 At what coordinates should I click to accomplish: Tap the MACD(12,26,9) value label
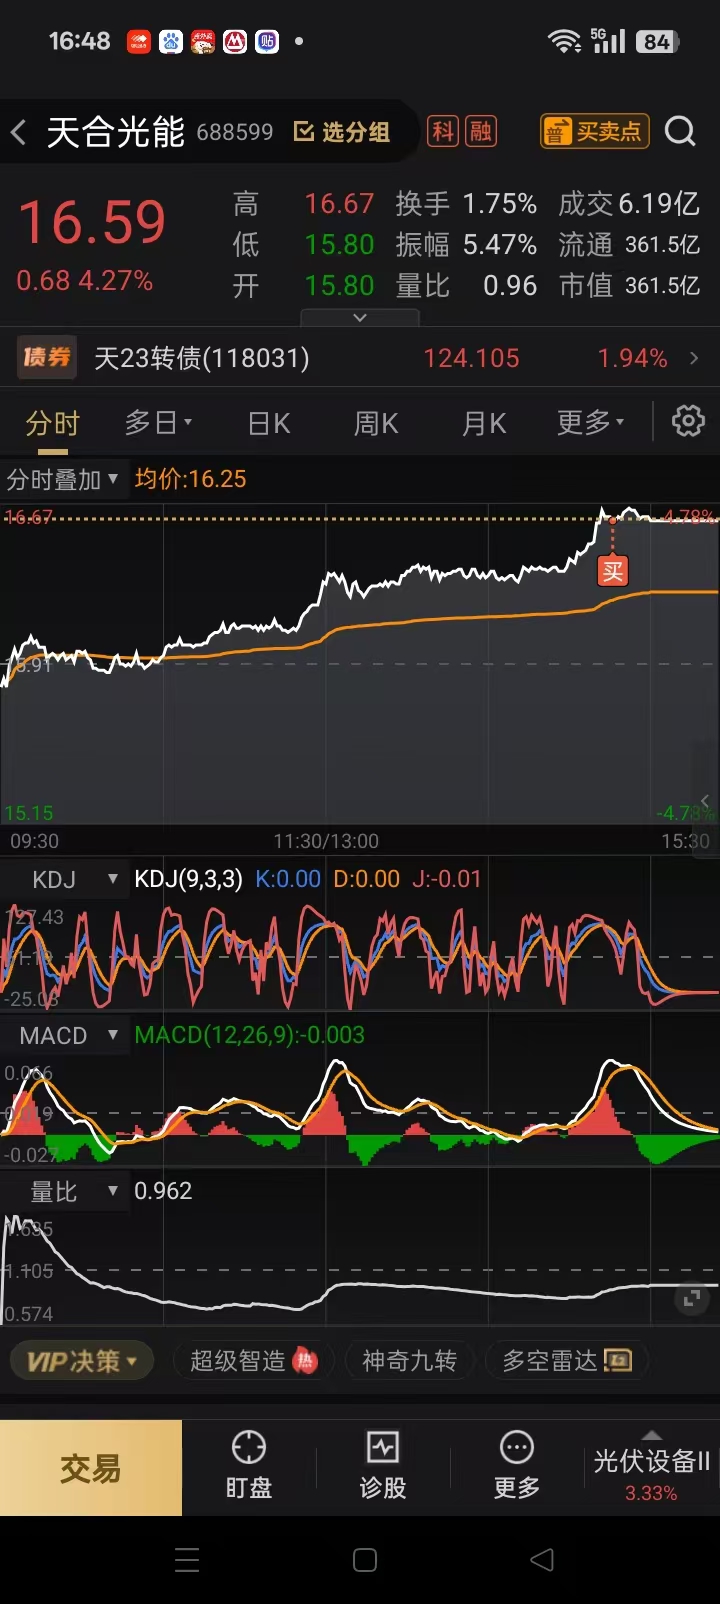click(x=250, y=1035)
